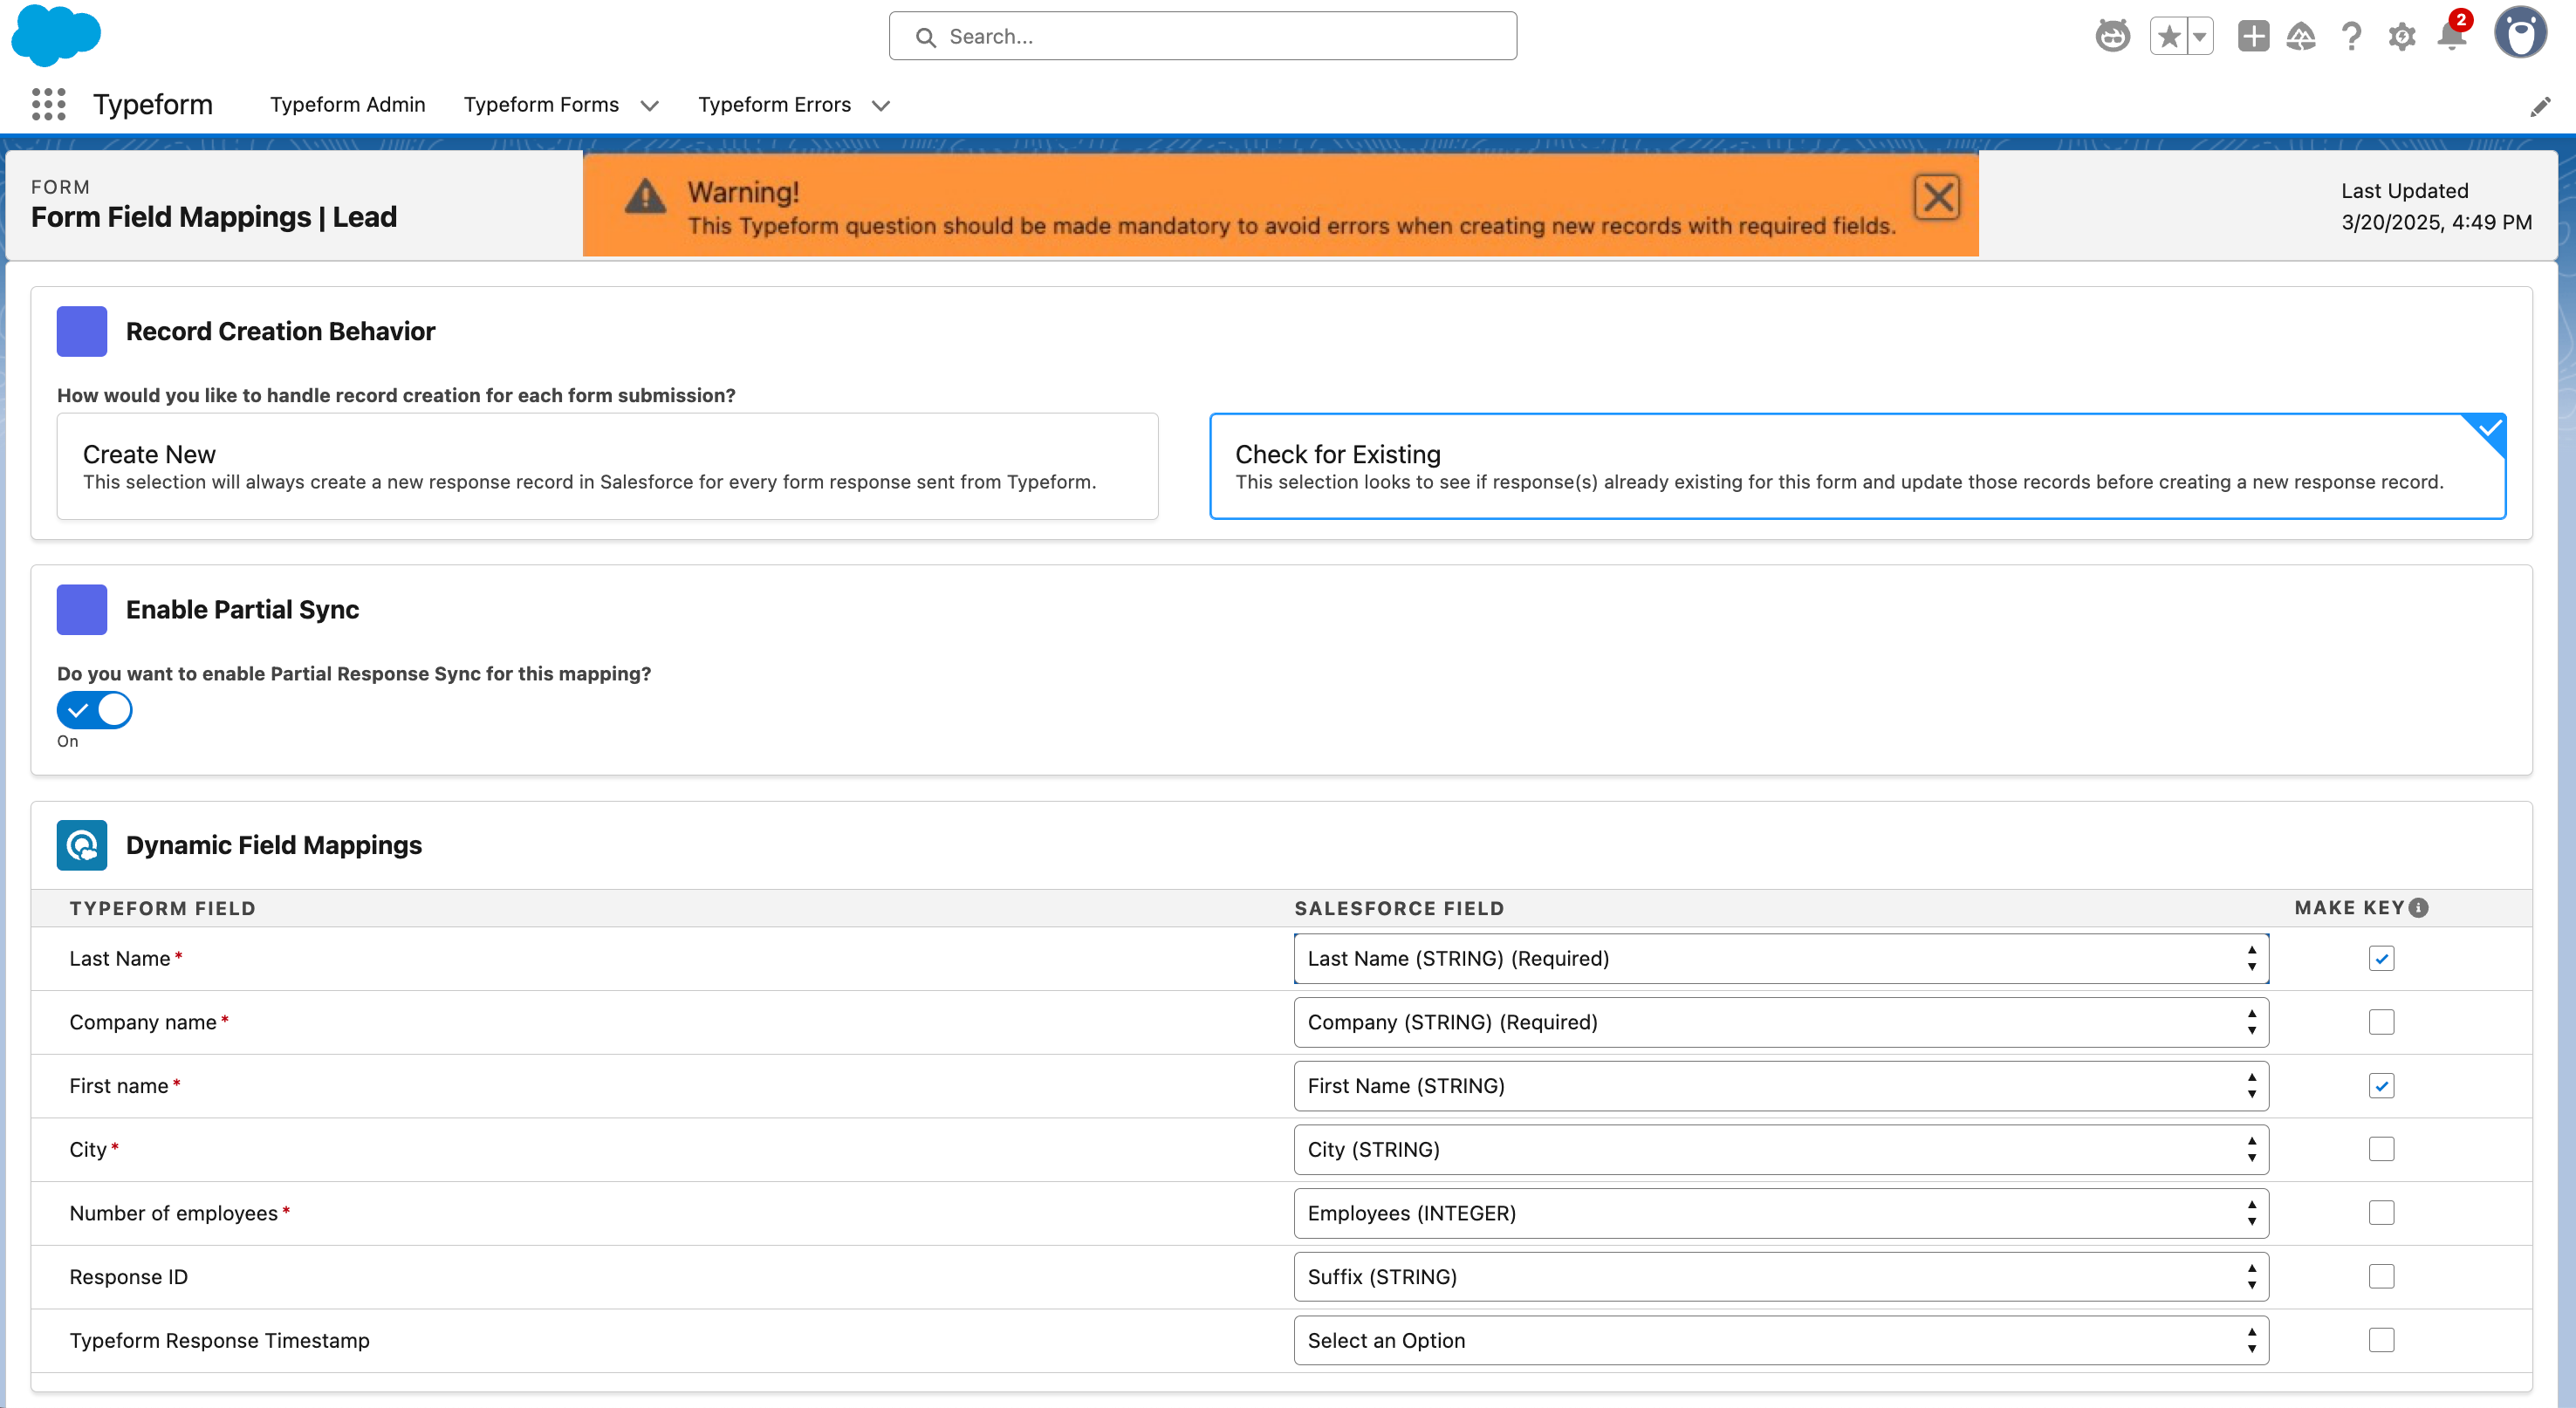Click the Trailhead guidance icon
This screenshot has height=1408, width=2576.
2301,37
